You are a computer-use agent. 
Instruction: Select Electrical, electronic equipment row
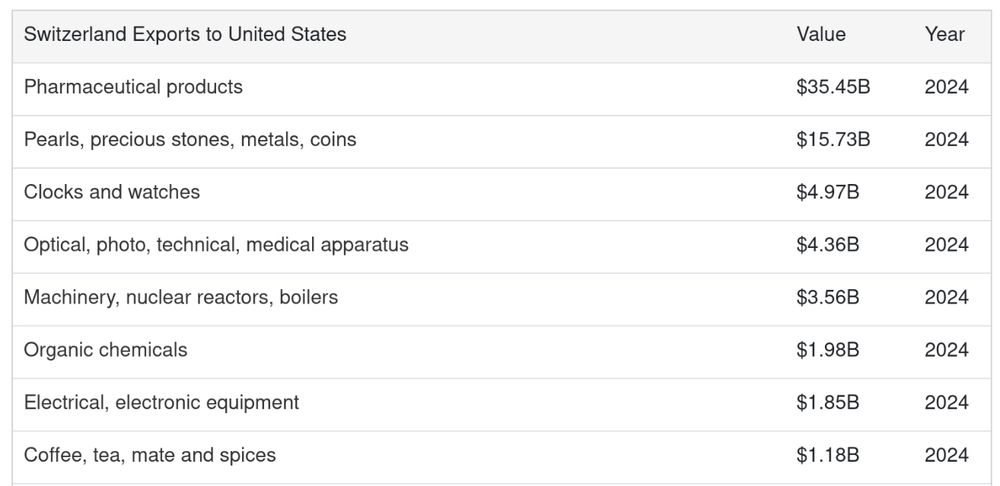tap(161, 402)
